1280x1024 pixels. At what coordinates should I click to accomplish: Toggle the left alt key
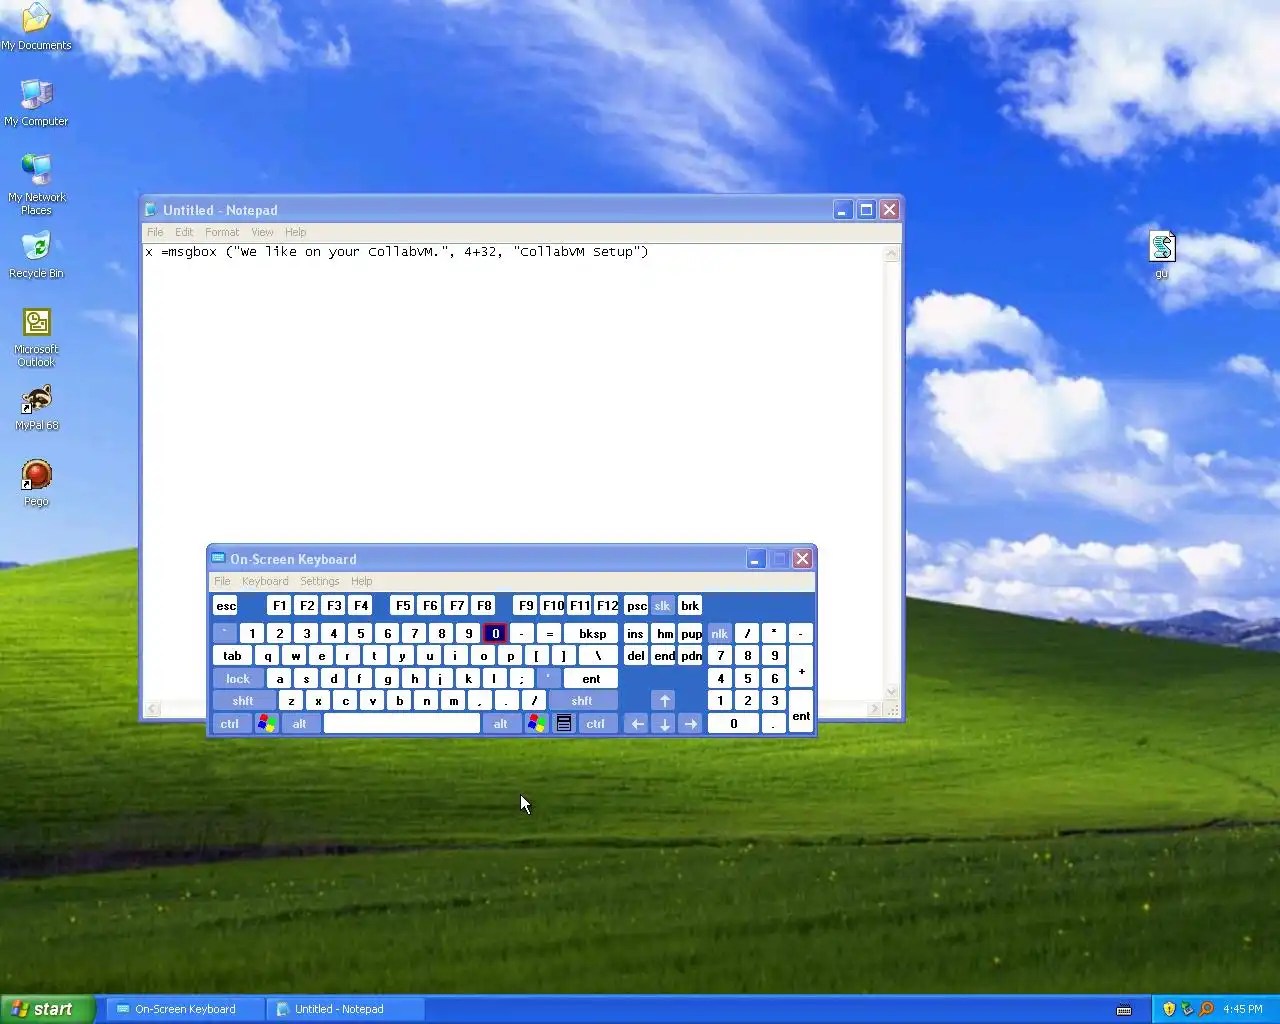(x=299, y=723)
